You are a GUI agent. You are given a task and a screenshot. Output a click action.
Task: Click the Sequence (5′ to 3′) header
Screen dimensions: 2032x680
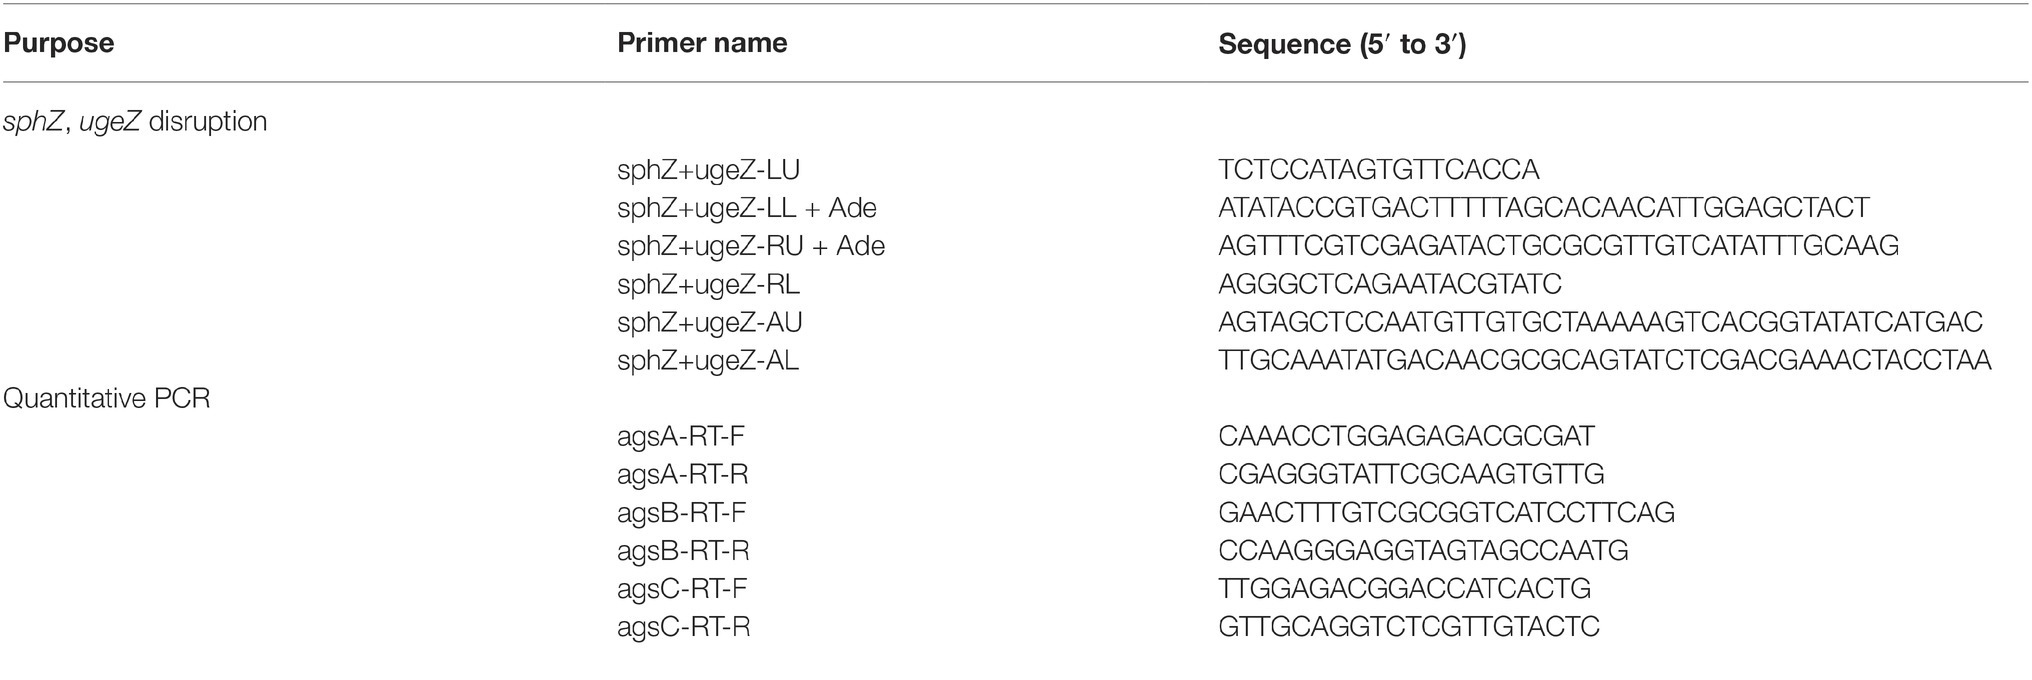1342,45
